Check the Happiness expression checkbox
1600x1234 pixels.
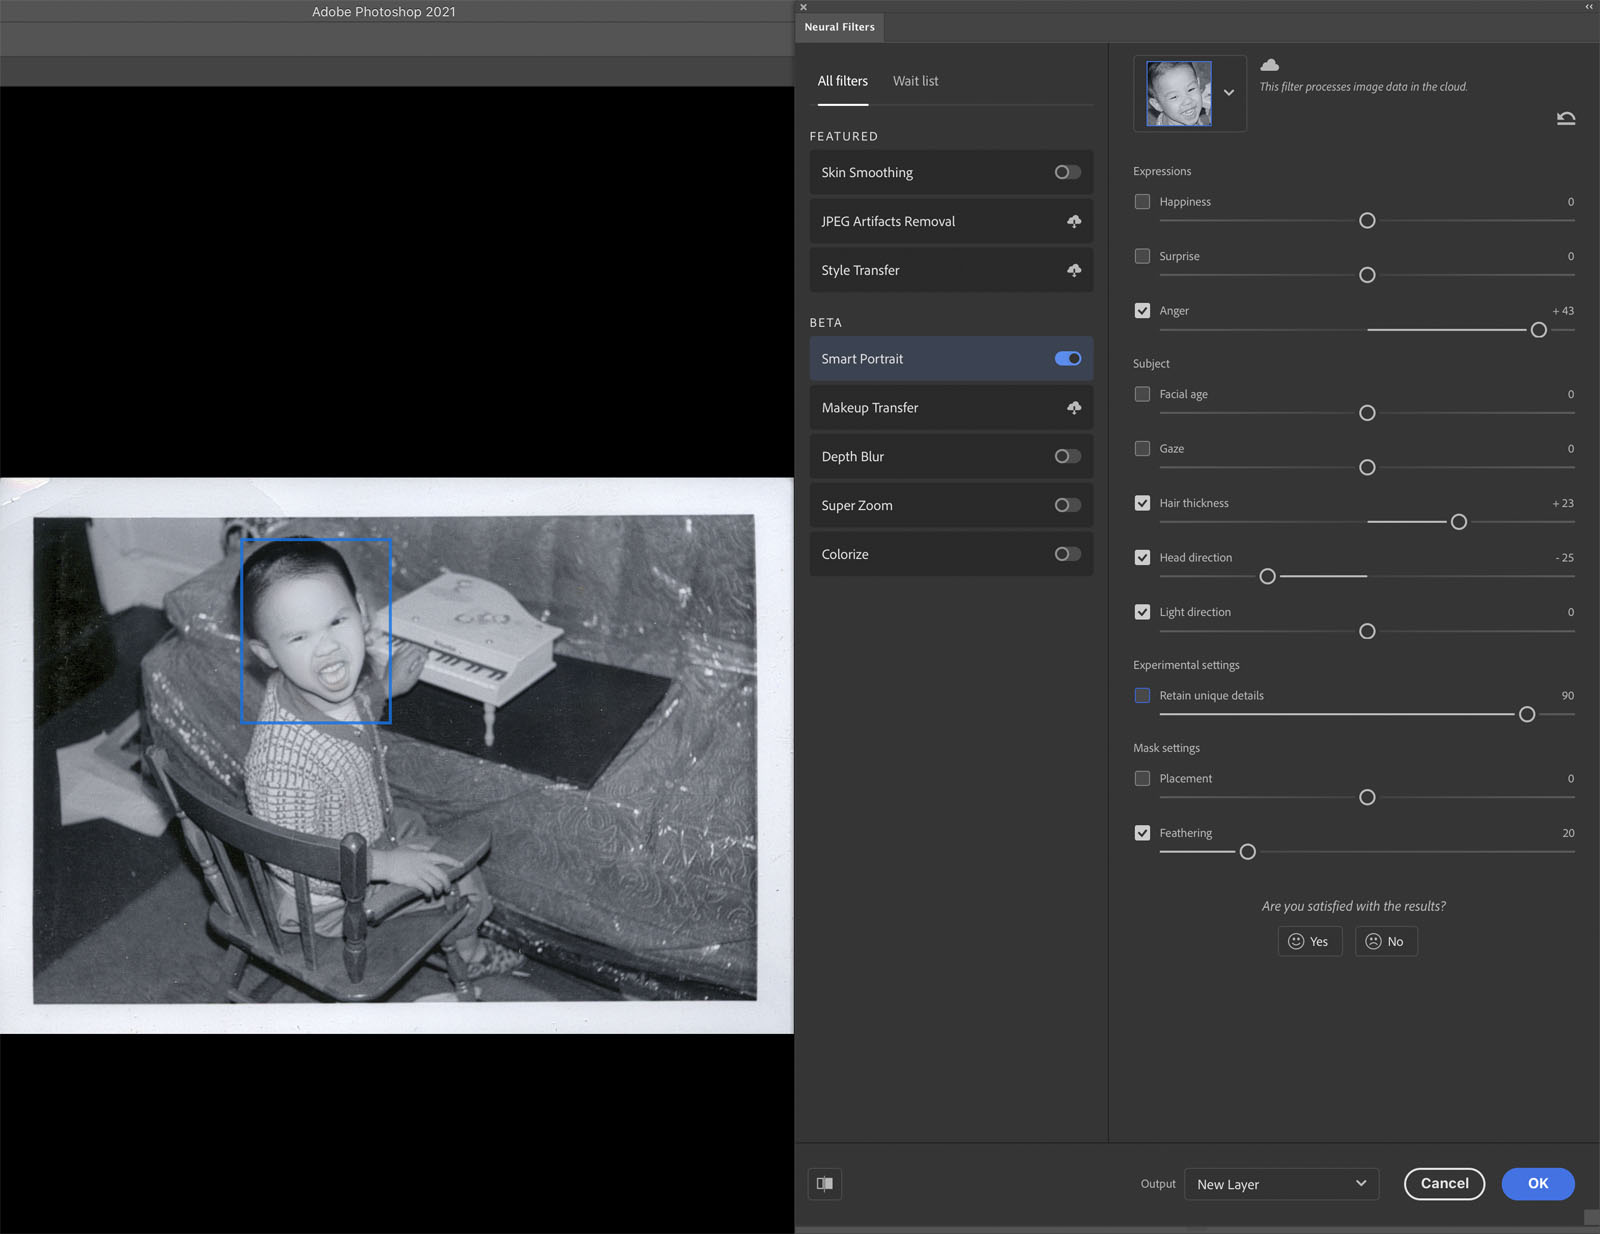1142,201
